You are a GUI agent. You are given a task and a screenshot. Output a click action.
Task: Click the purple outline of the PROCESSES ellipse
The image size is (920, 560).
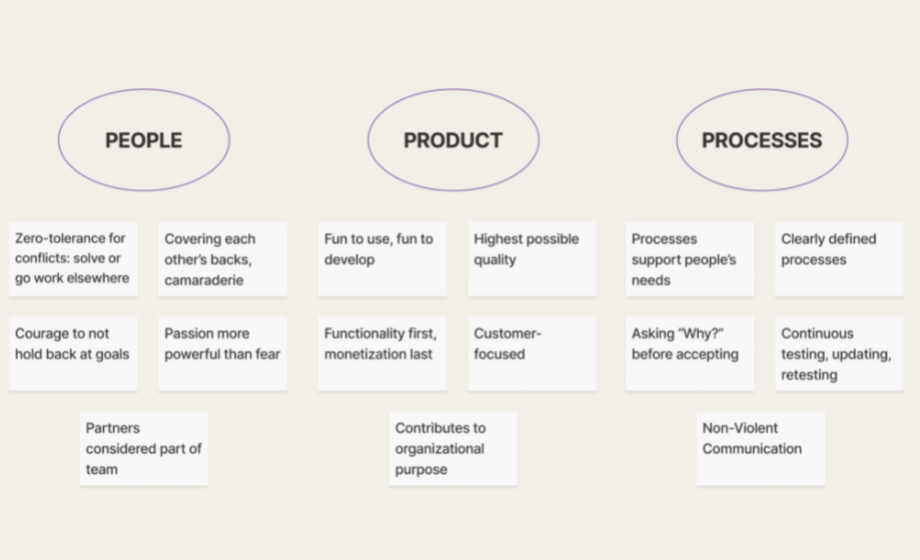tap(762, 89)
